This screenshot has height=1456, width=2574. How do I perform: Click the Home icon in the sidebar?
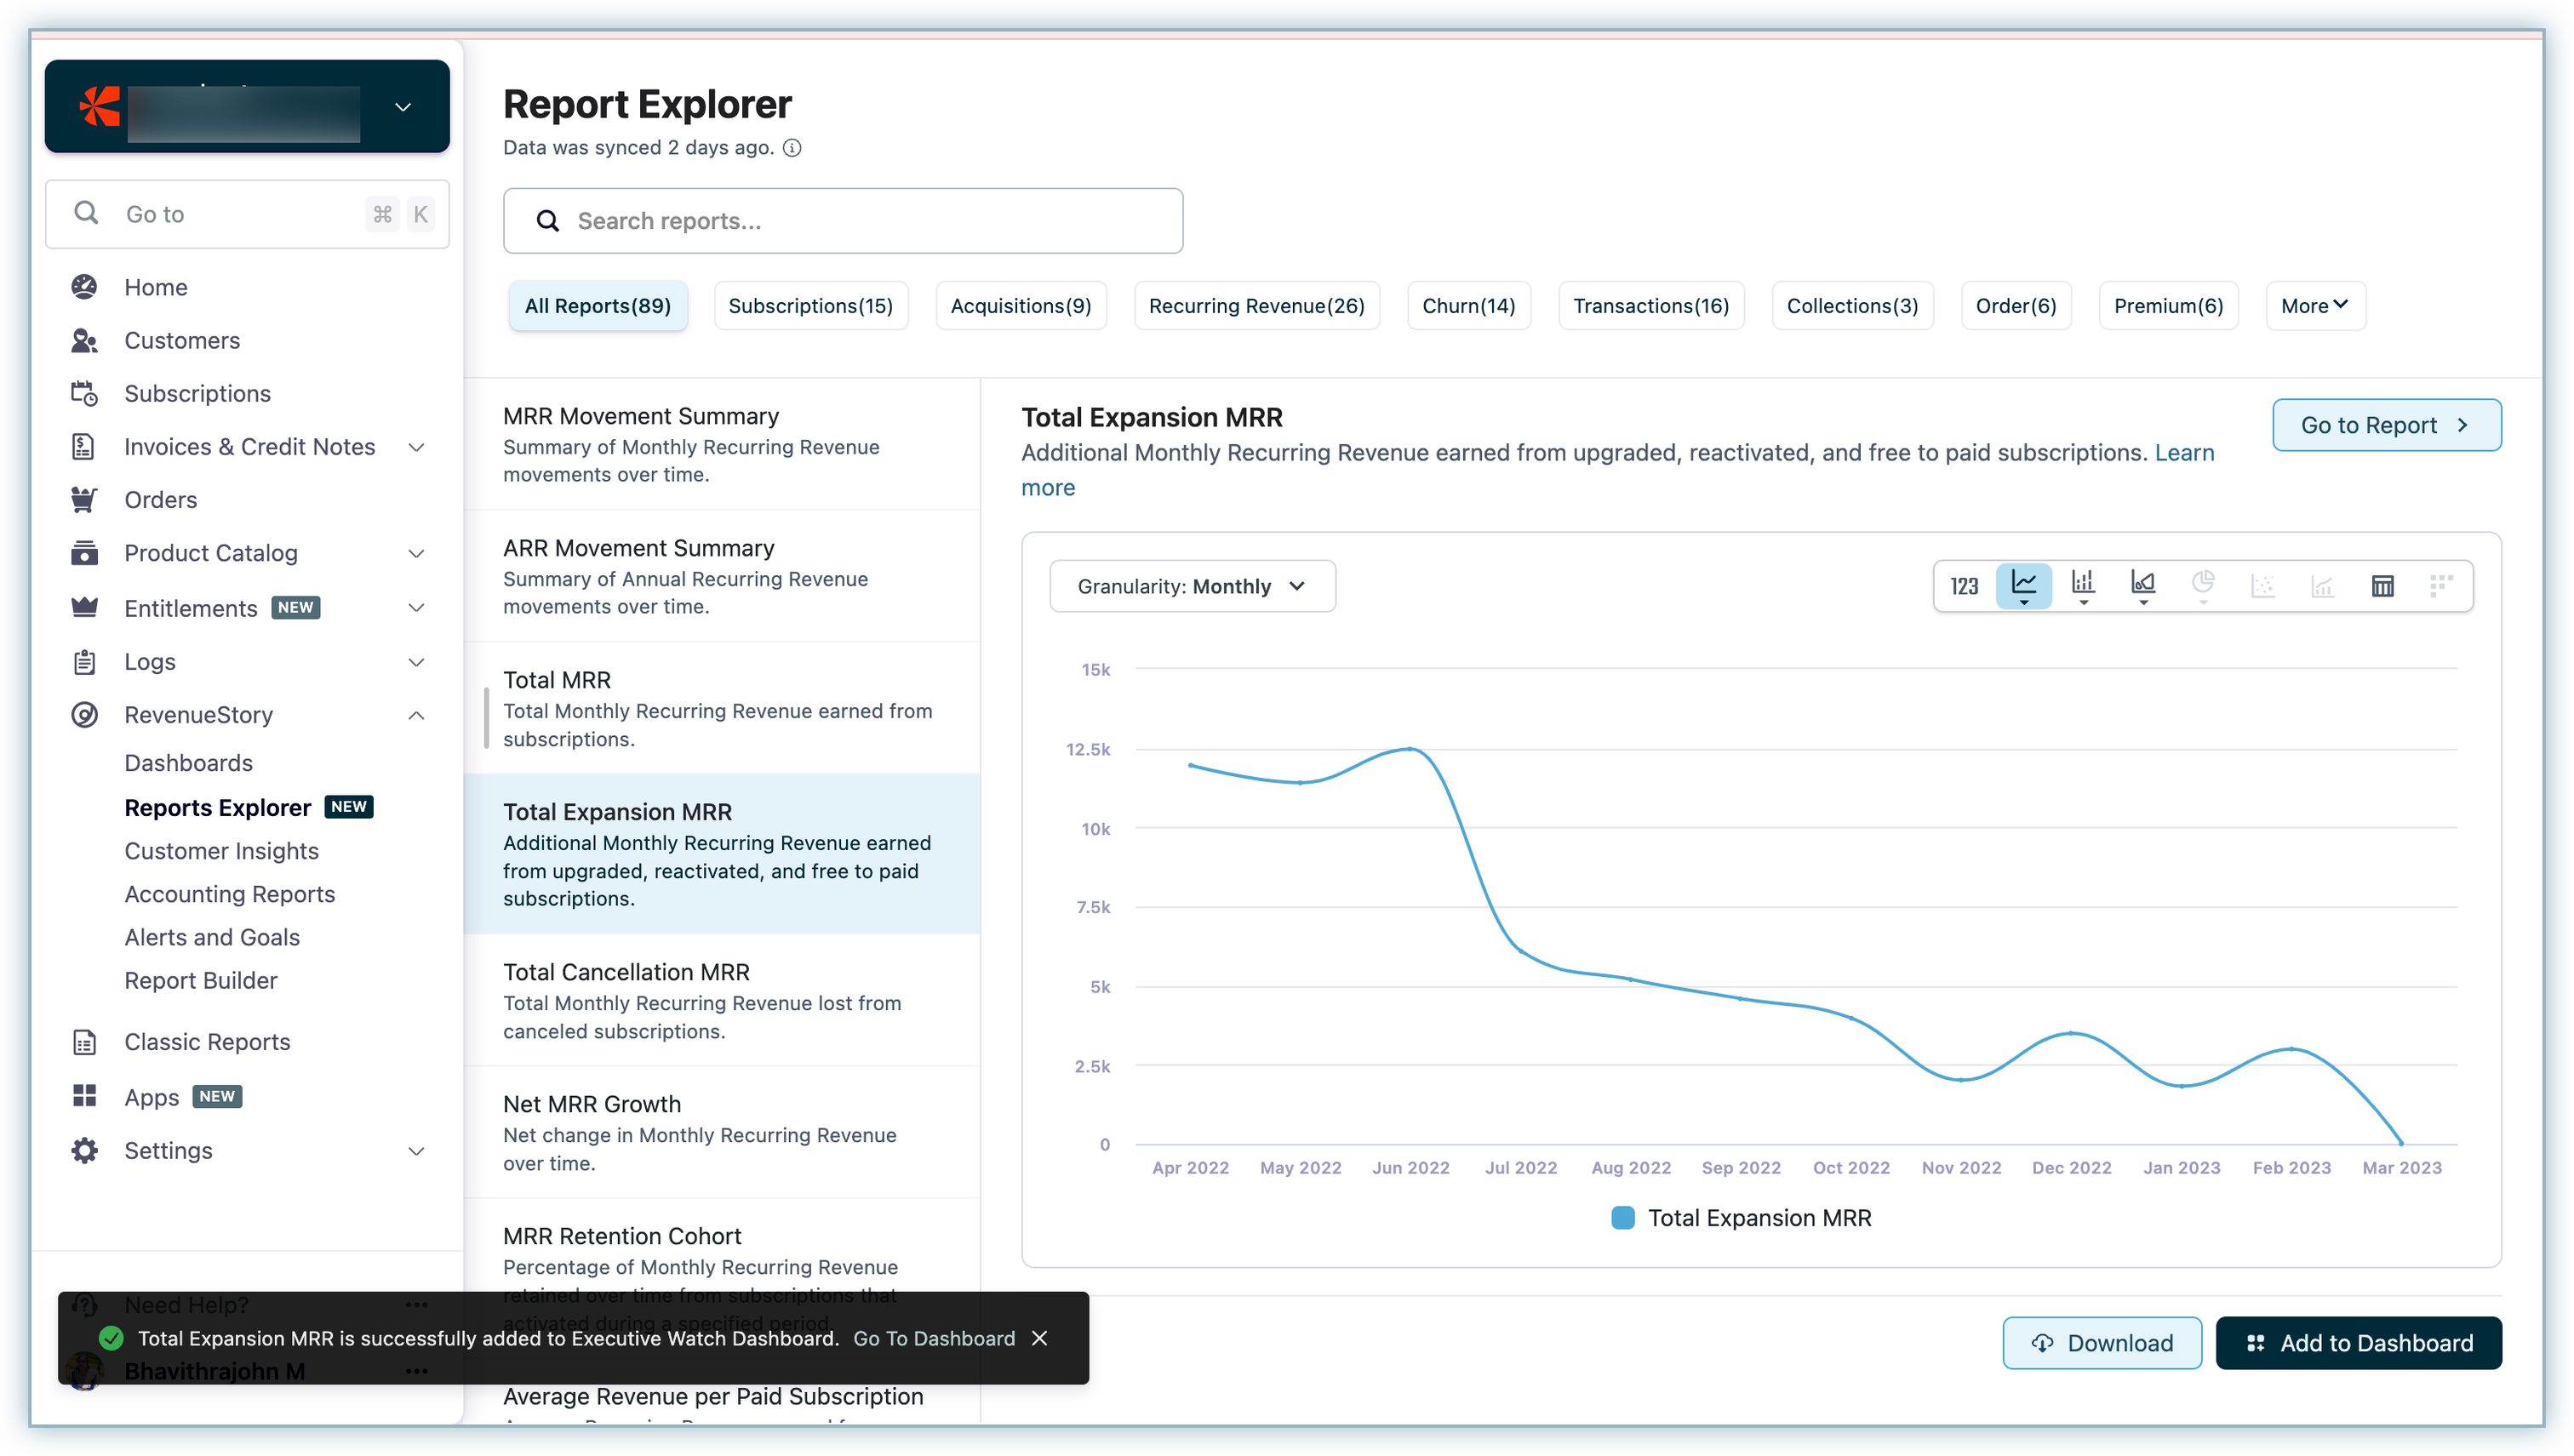pyautogui.click(x=85, y=287)
